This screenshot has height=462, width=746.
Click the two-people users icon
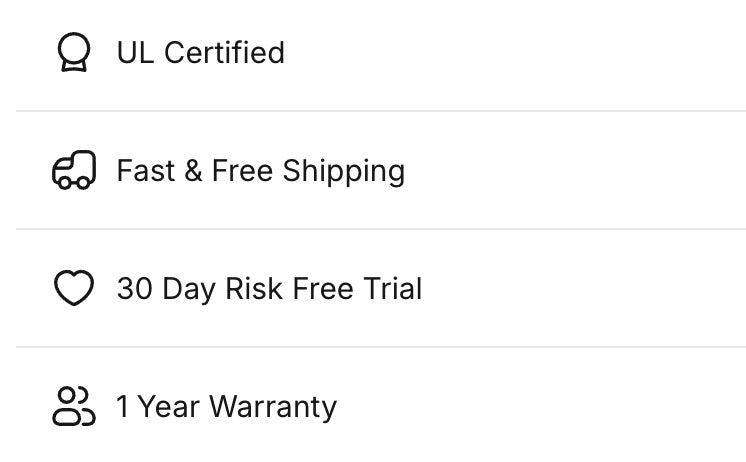point(74,406)
